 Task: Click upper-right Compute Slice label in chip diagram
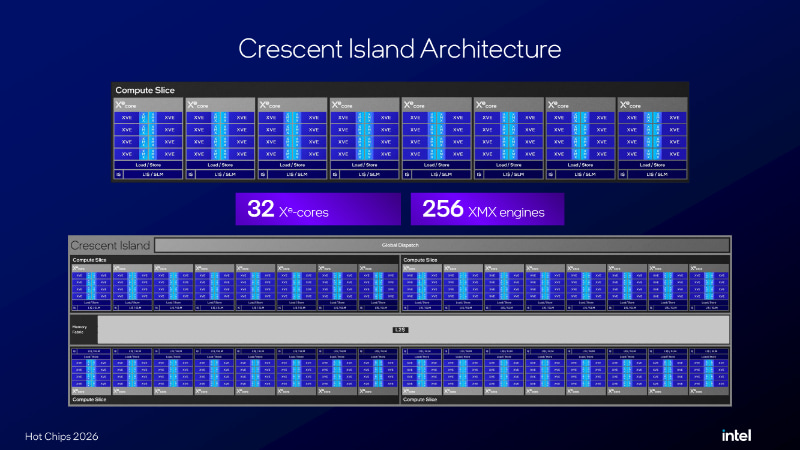(x=420, y=260)
